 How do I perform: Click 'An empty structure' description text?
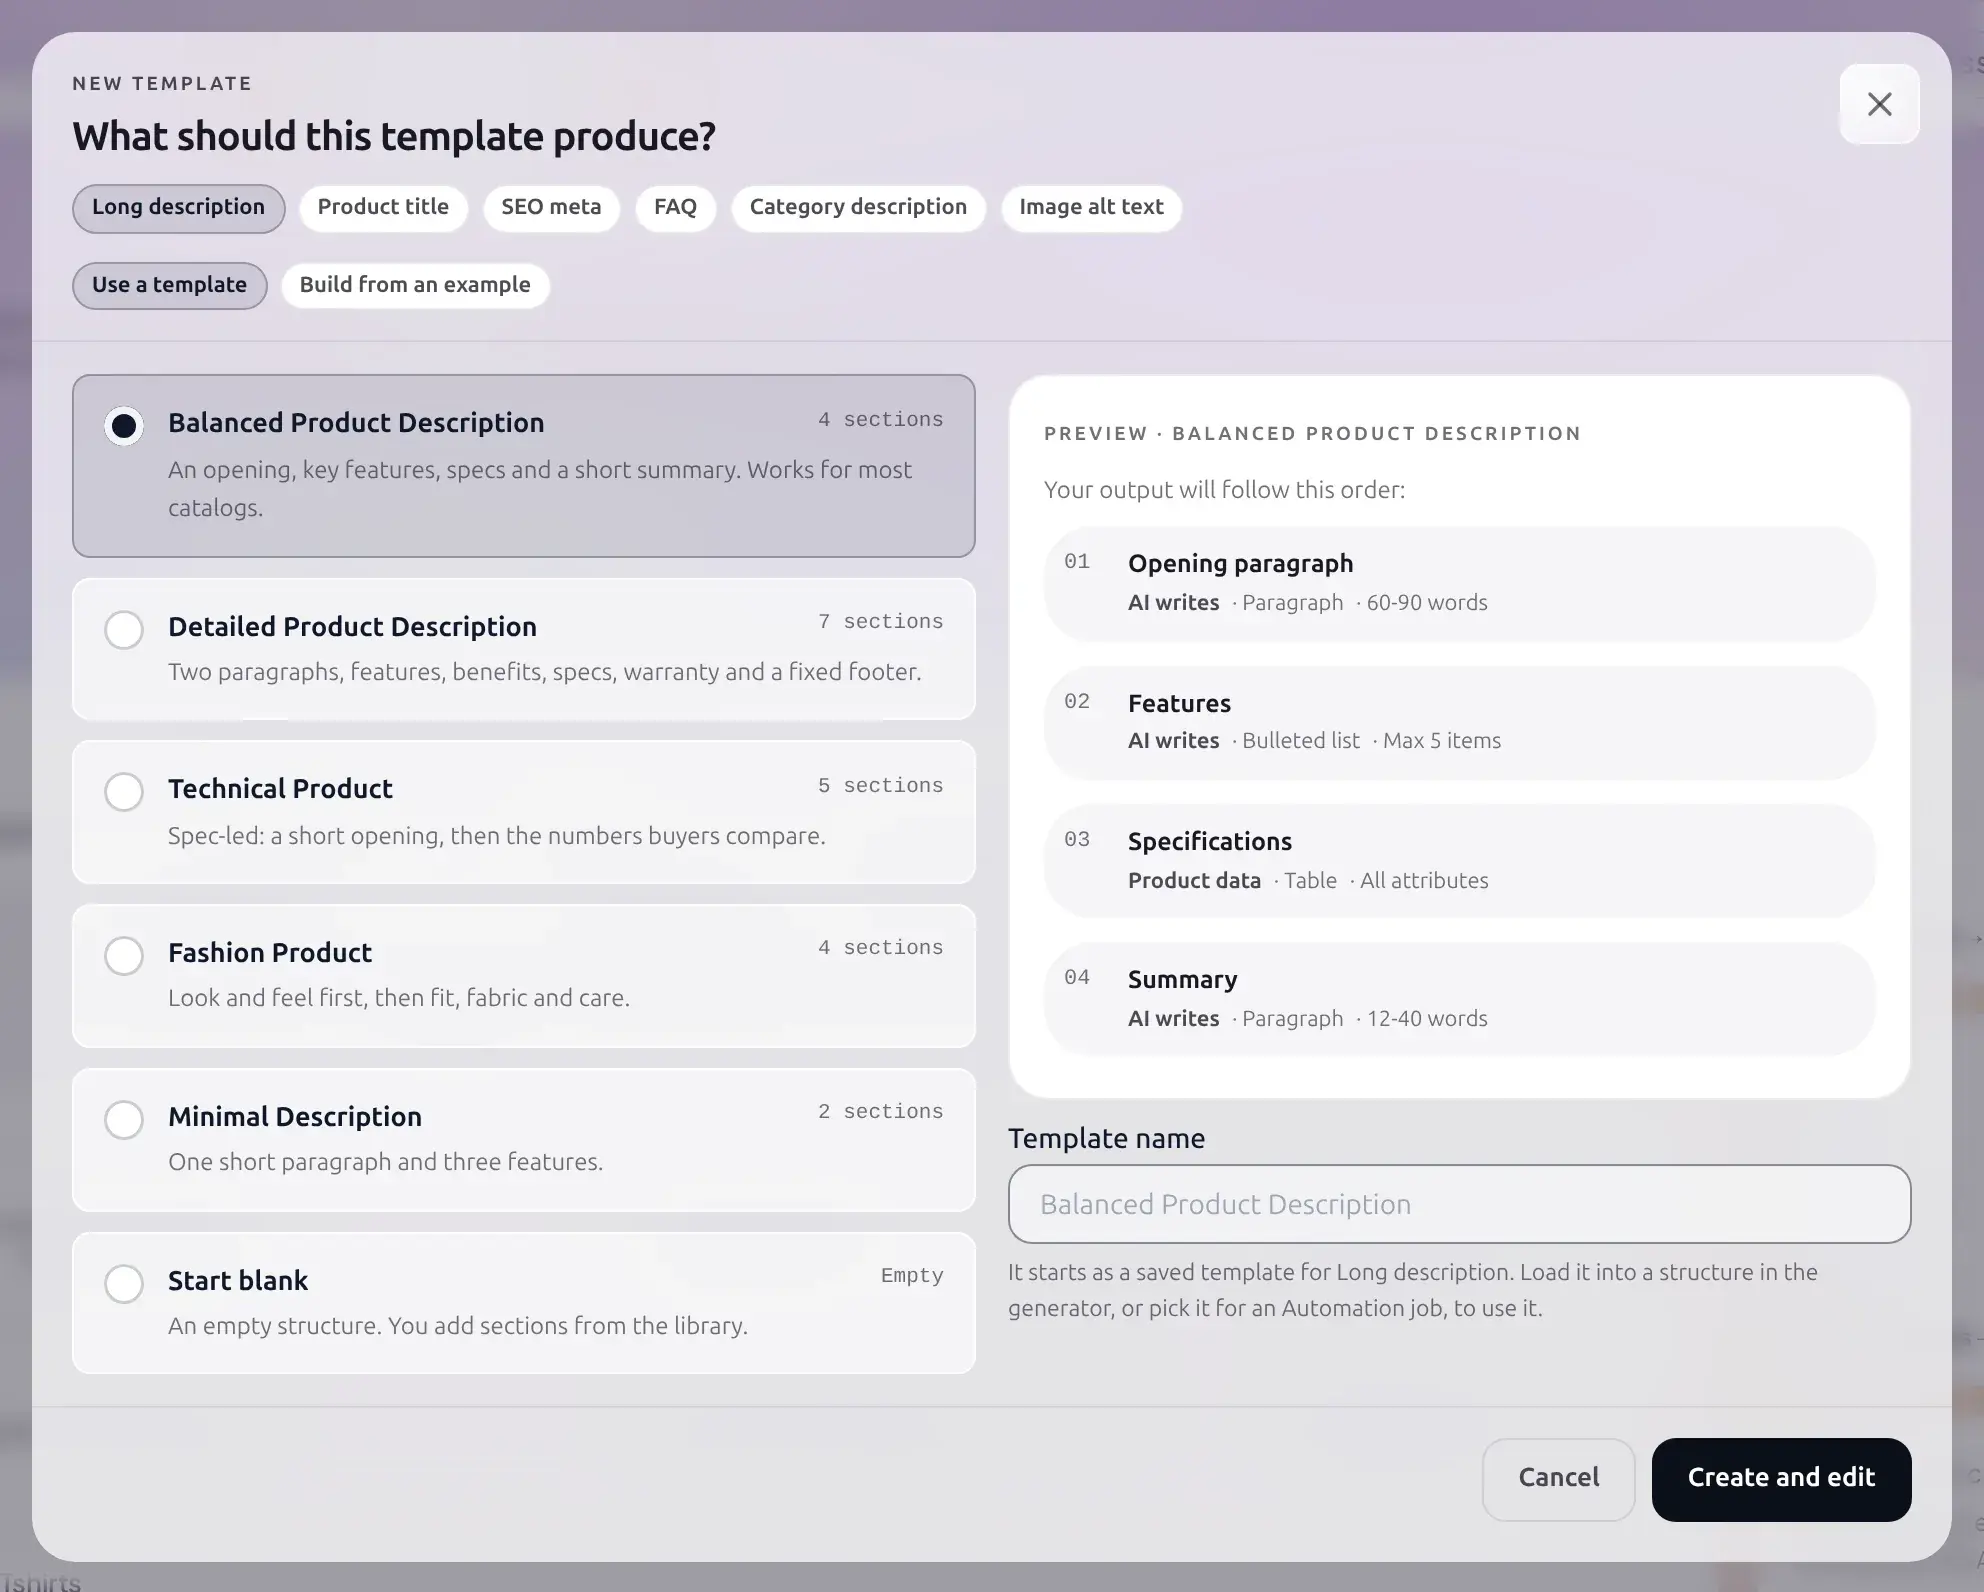(458, 1326)
